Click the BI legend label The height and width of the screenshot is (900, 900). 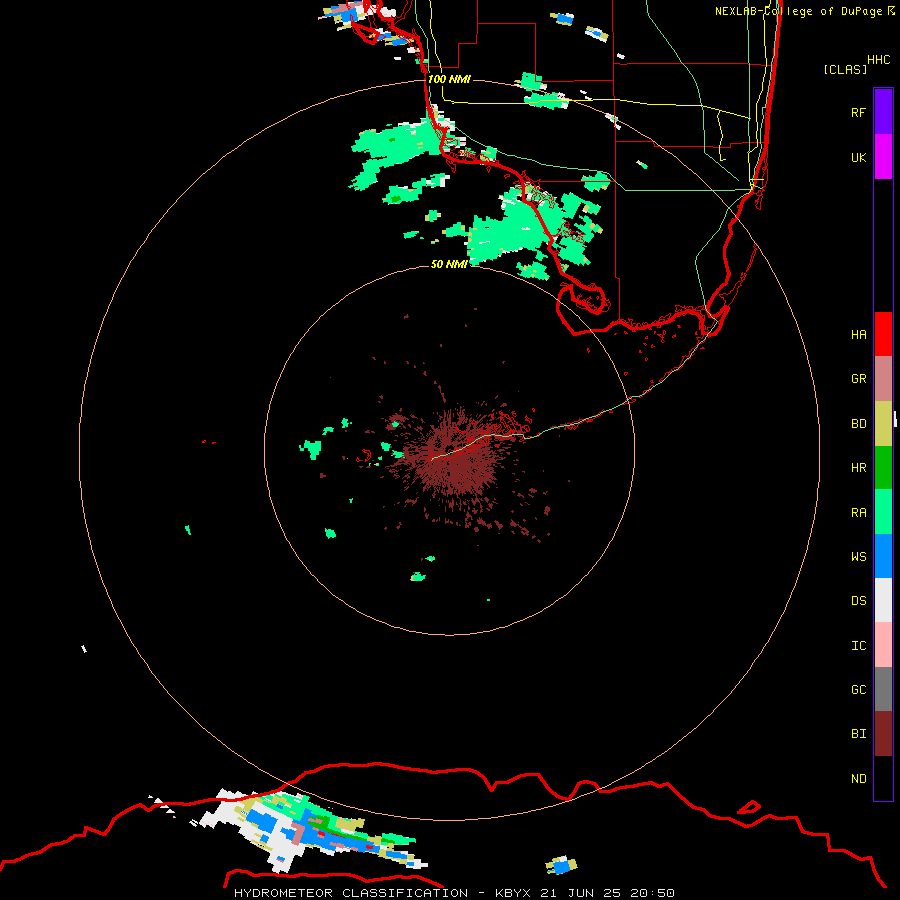(858, 734)
